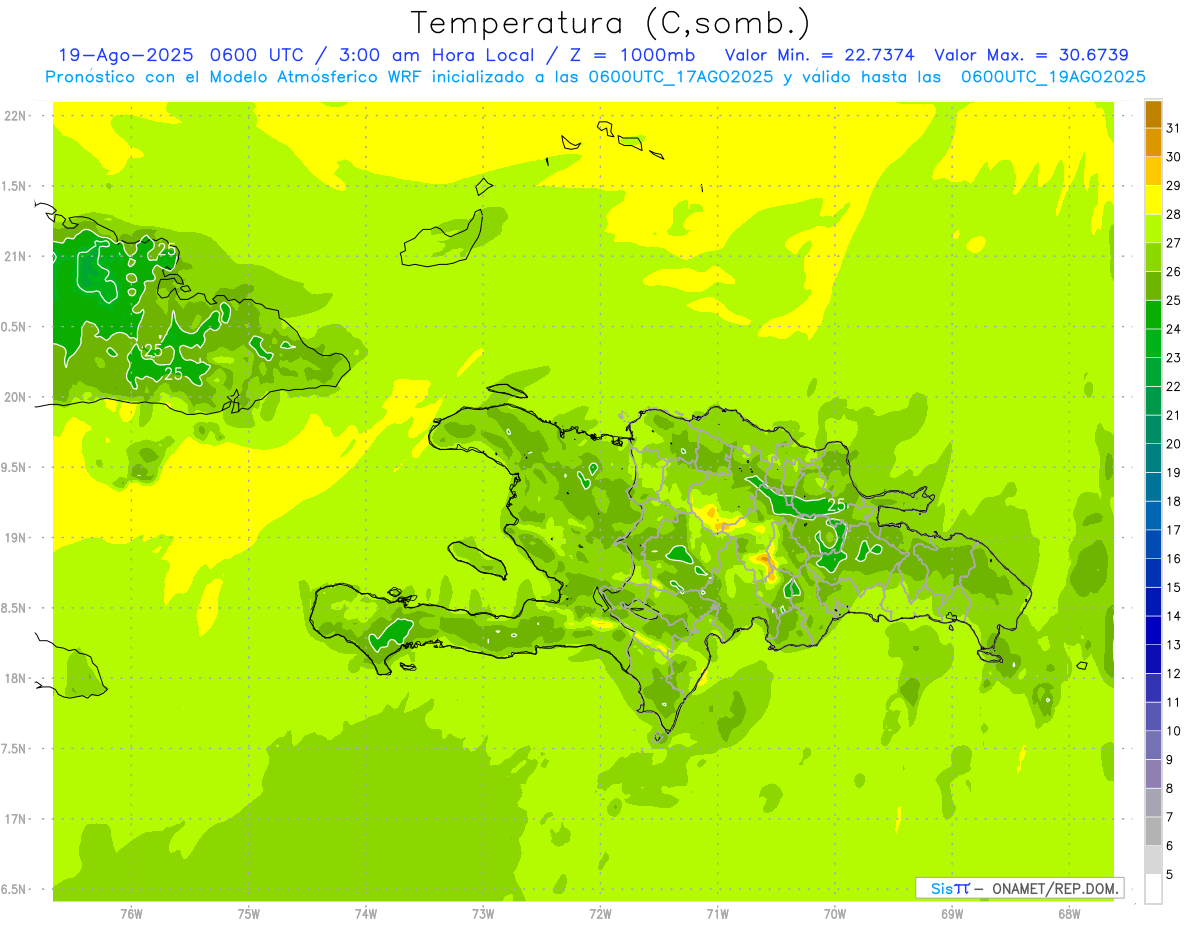This screenshot has height=927, width=1200.
Task: Click the legend value "29"
Action: tap(1174, 185)
